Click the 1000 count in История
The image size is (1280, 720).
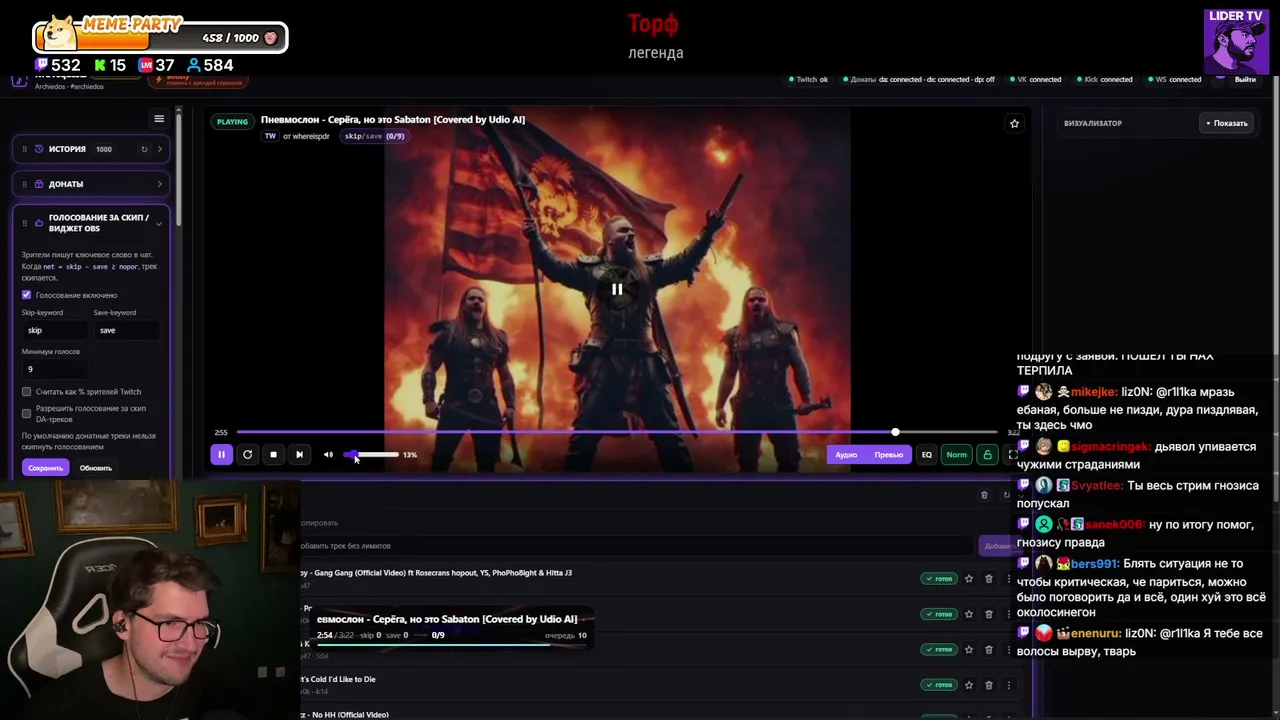pyautogui.click(x=104, y=149)
